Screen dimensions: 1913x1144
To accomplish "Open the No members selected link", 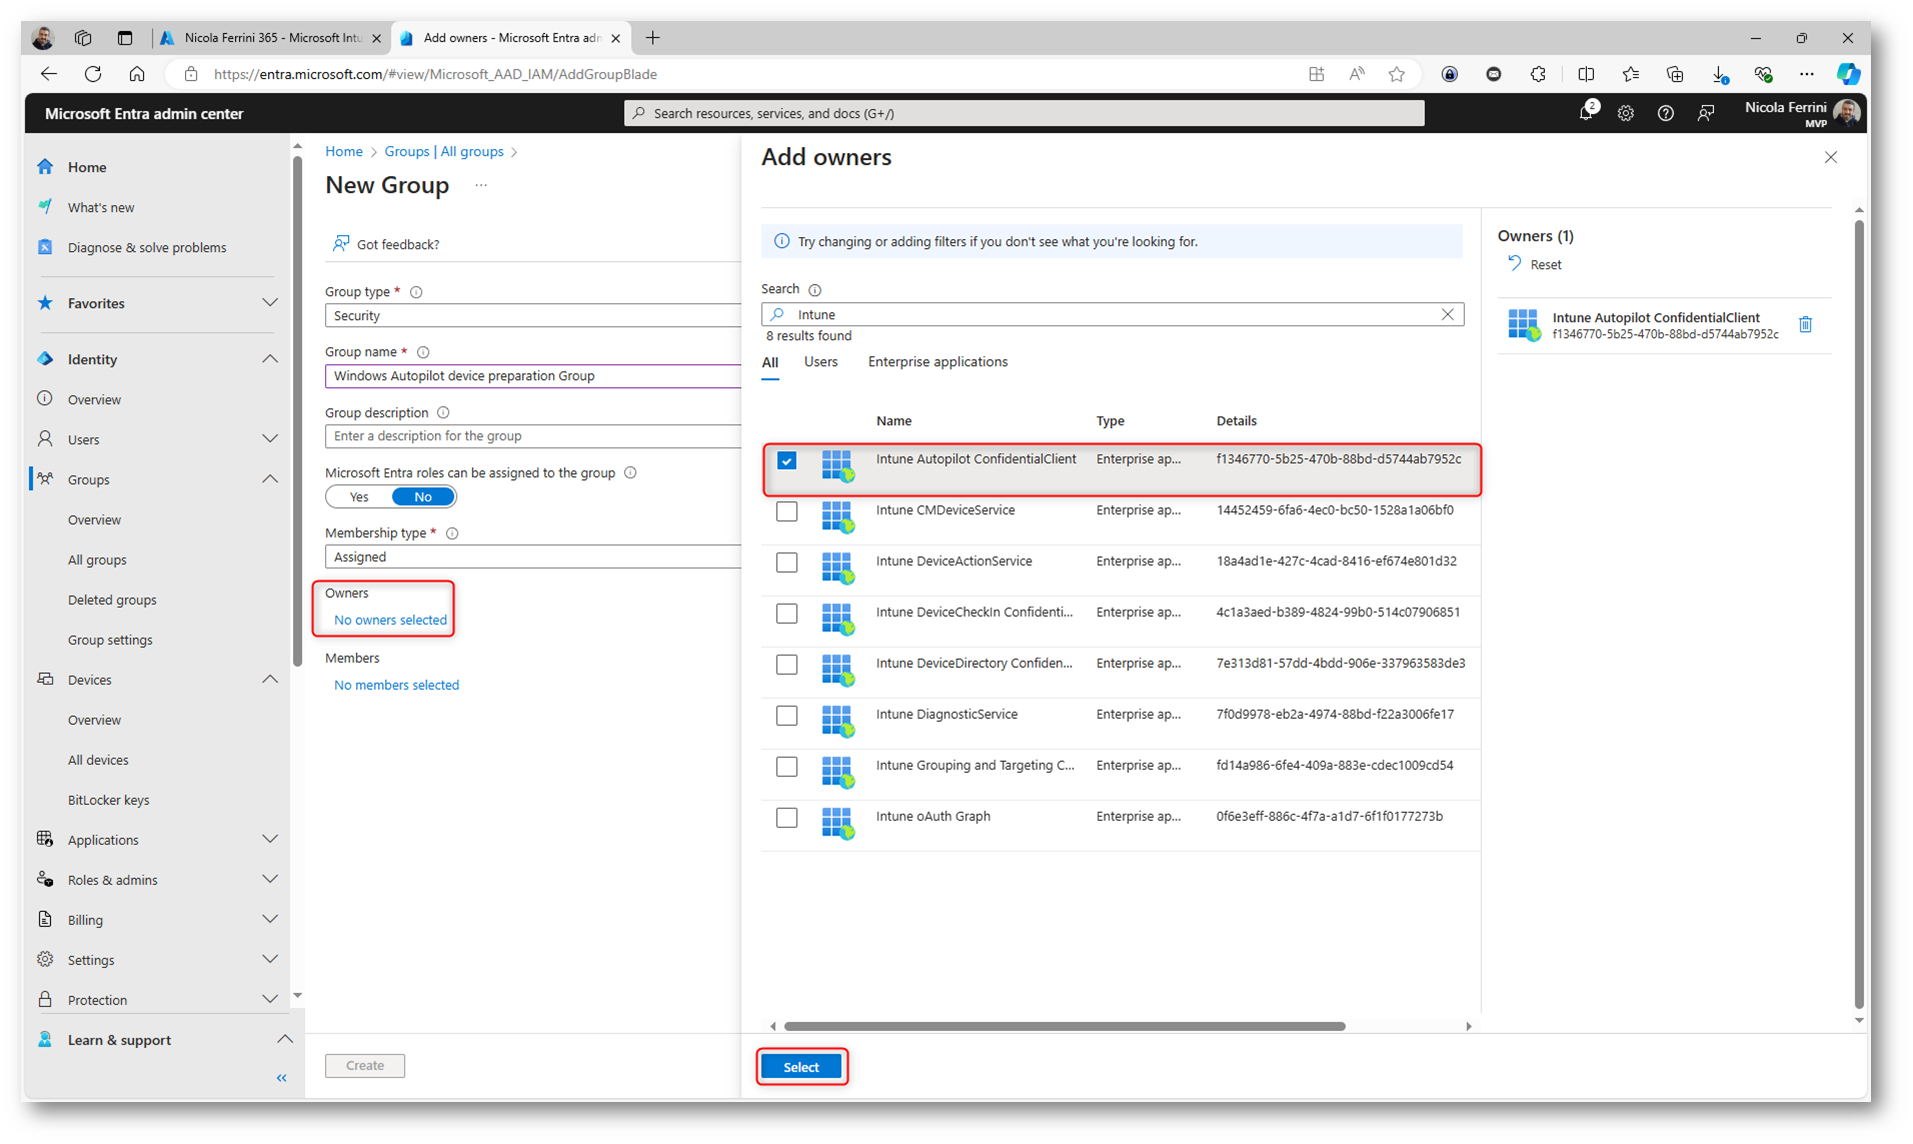I will coord(396,685).
